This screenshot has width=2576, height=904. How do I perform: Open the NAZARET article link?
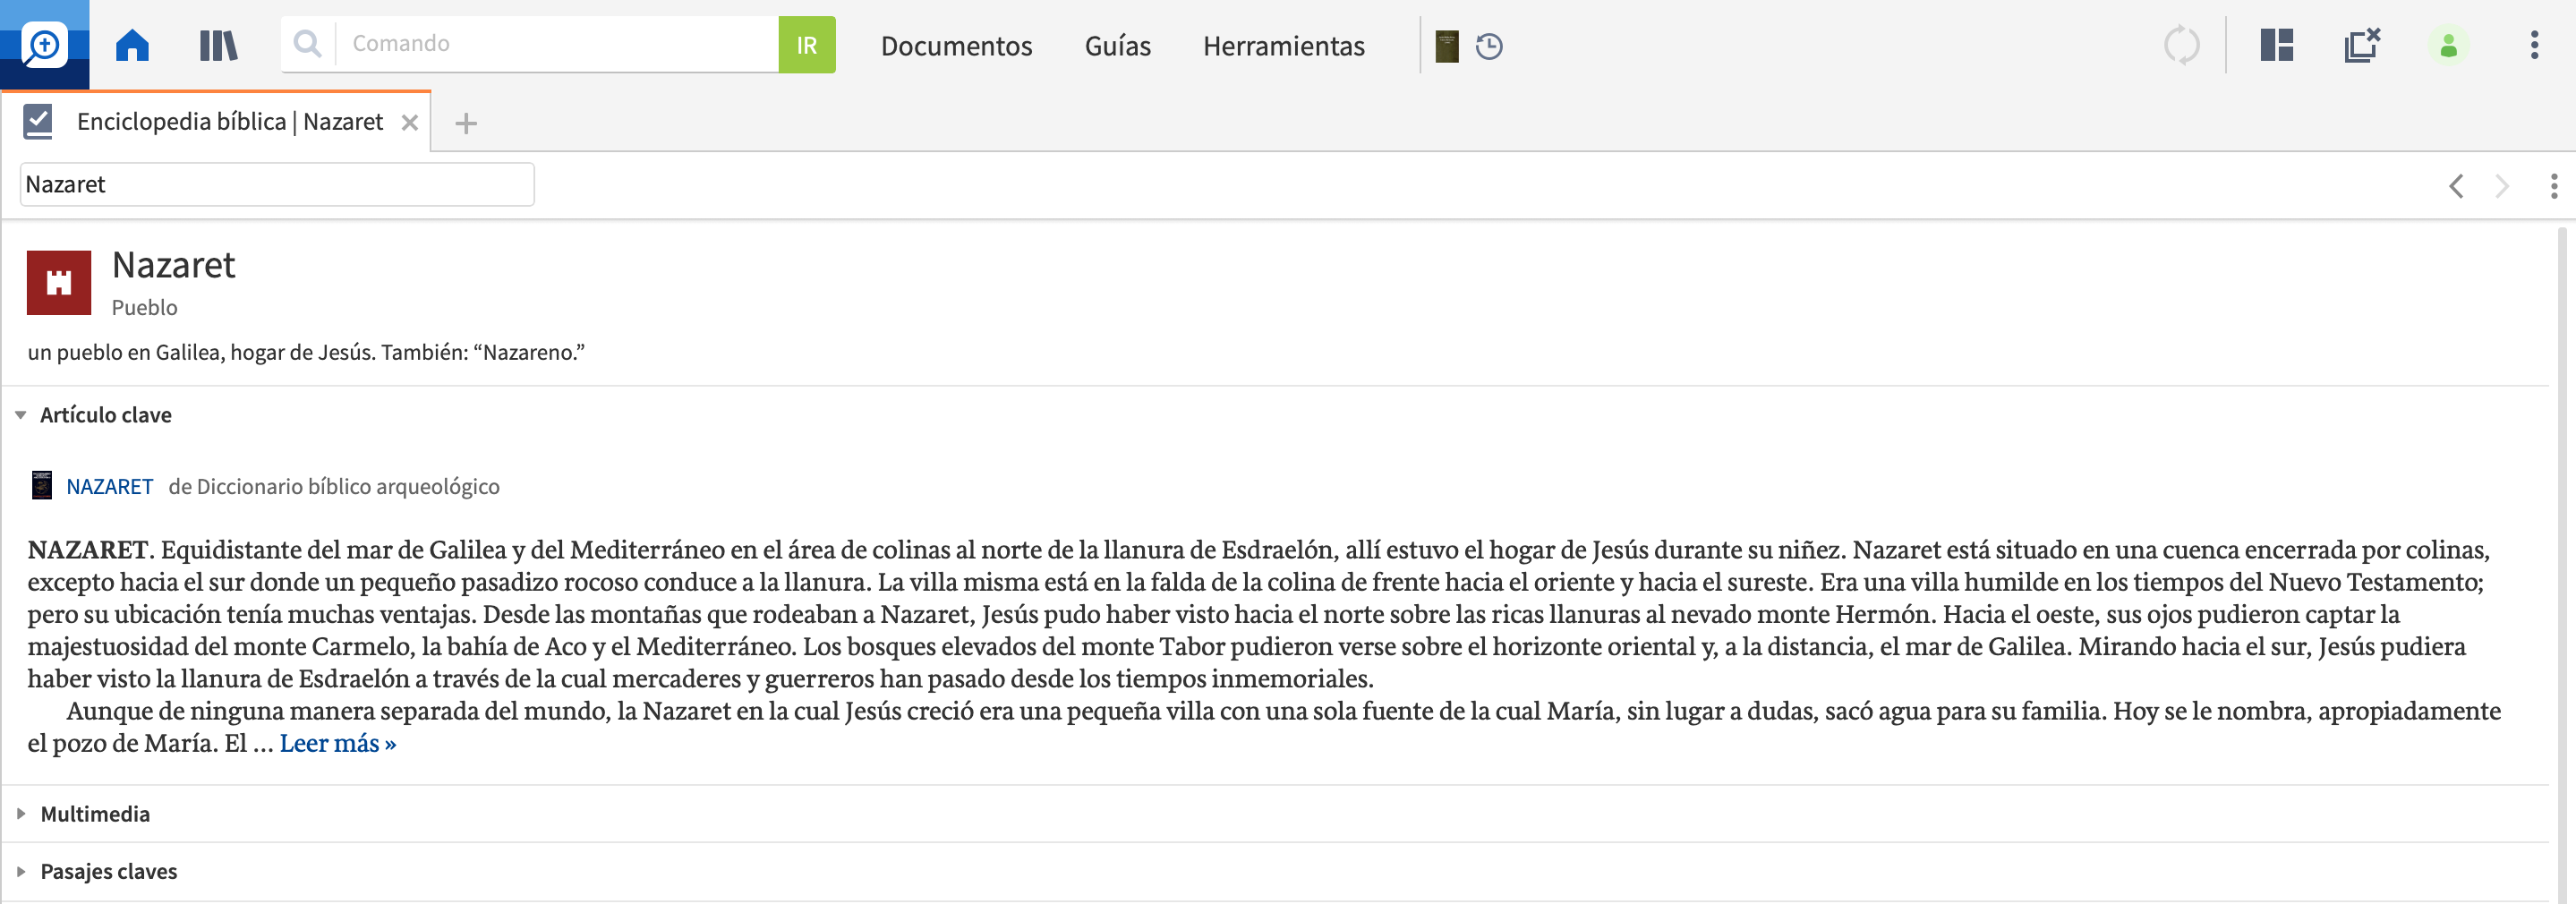pyautogui.click(x=109, y=487)
